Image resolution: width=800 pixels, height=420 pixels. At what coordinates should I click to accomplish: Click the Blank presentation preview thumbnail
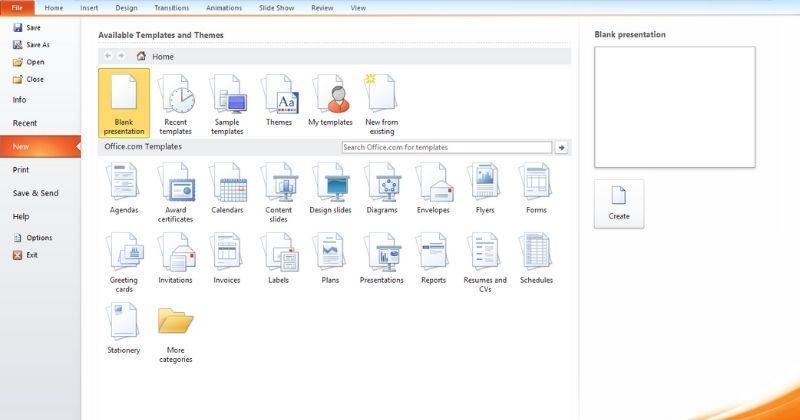click(x=674, y=107)
